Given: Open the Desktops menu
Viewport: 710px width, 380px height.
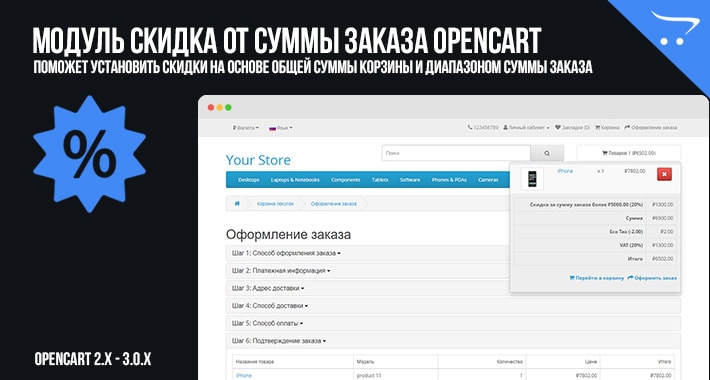Looking at the screenshot, I should 249,180.
